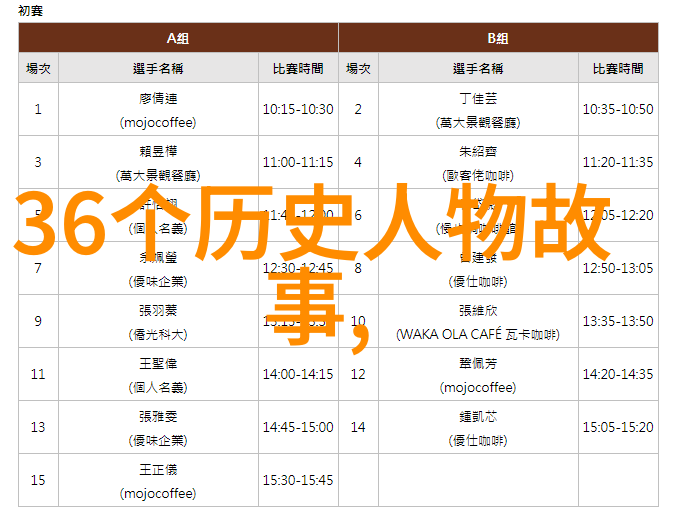This screenshot has height=509, width=694.
Task: Click the A組 group header
Action: tap(178, 38)
